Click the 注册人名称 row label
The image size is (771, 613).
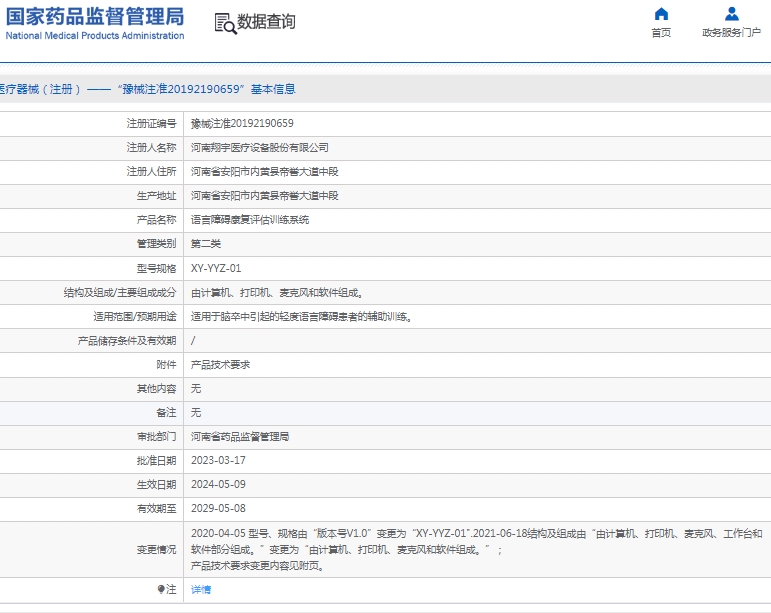151,147
